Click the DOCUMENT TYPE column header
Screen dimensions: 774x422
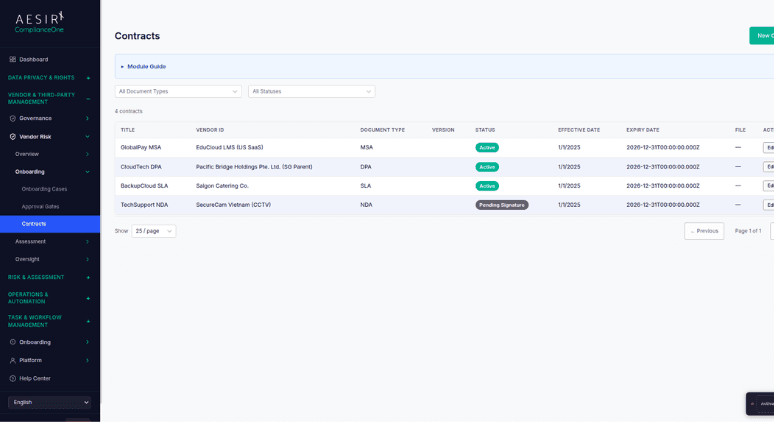383,130
